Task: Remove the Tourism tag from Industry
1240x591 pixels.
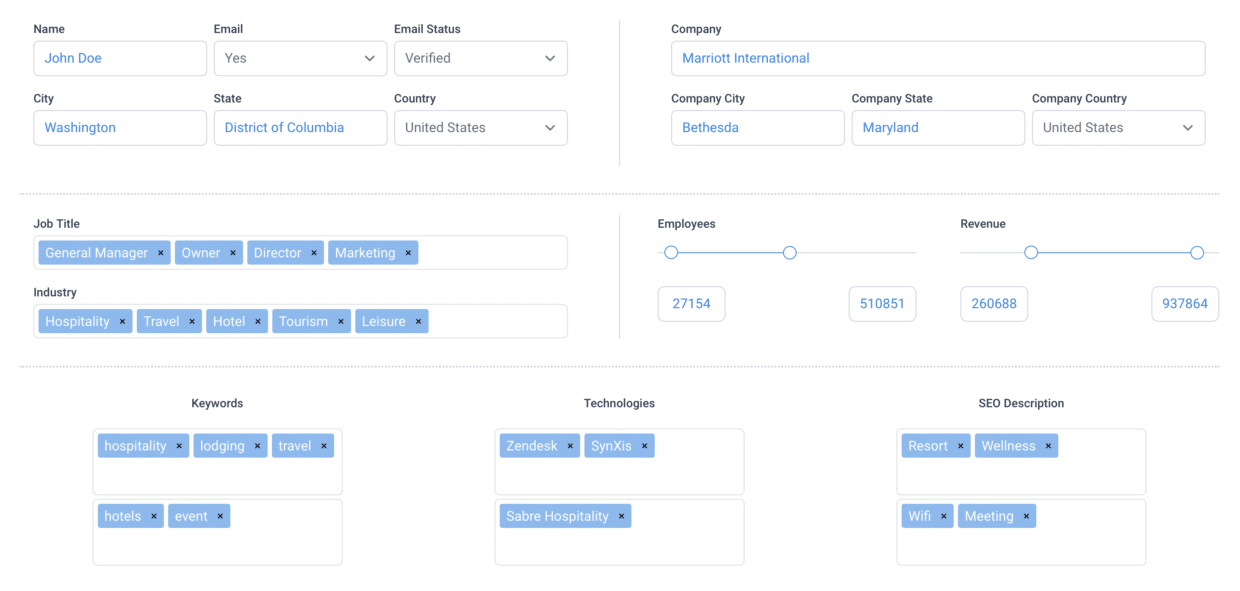Action: point(339,321)
